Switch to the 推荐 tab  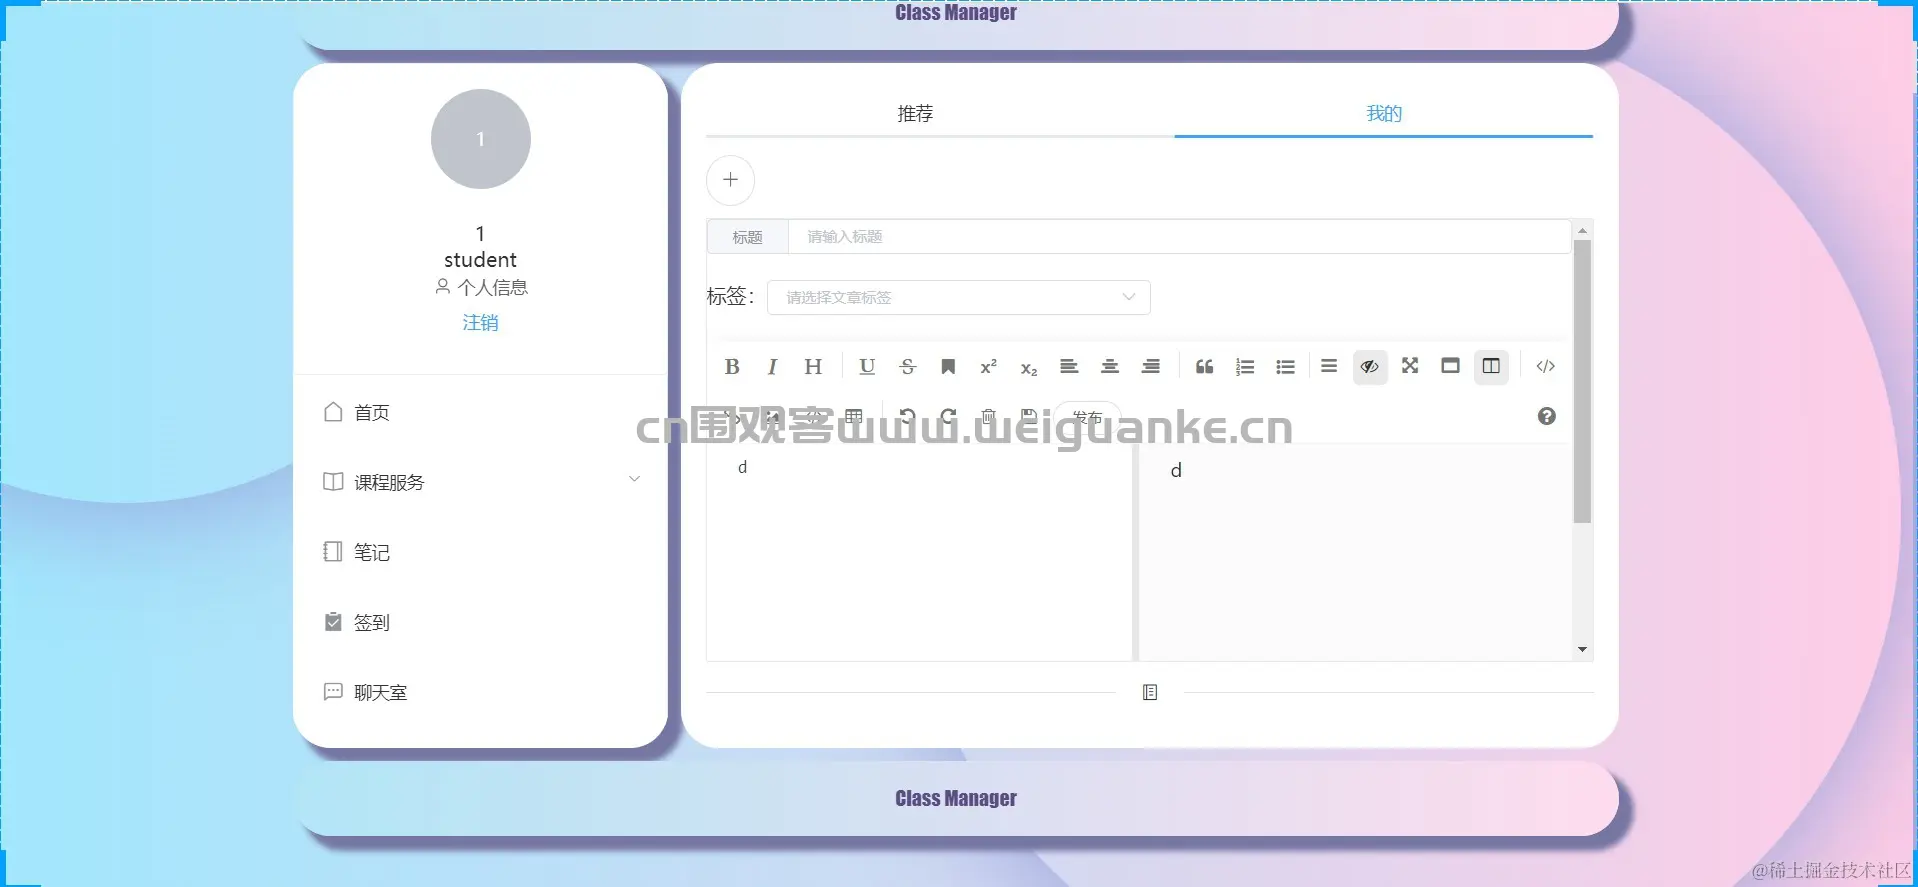915,114
